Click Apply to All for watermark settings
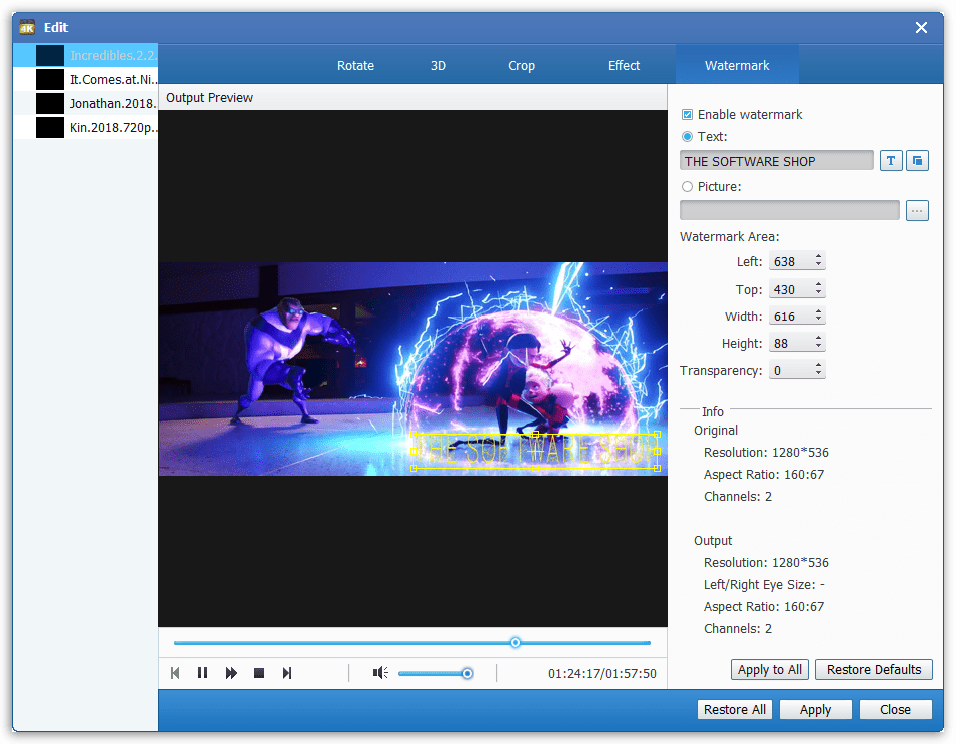This screenshot has height=744, width=956. point(769,669)
